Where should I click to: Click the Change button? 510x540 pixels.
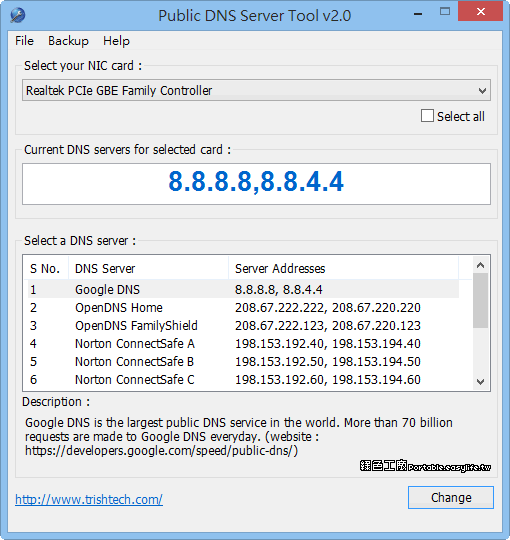click(x=451, y=497)
